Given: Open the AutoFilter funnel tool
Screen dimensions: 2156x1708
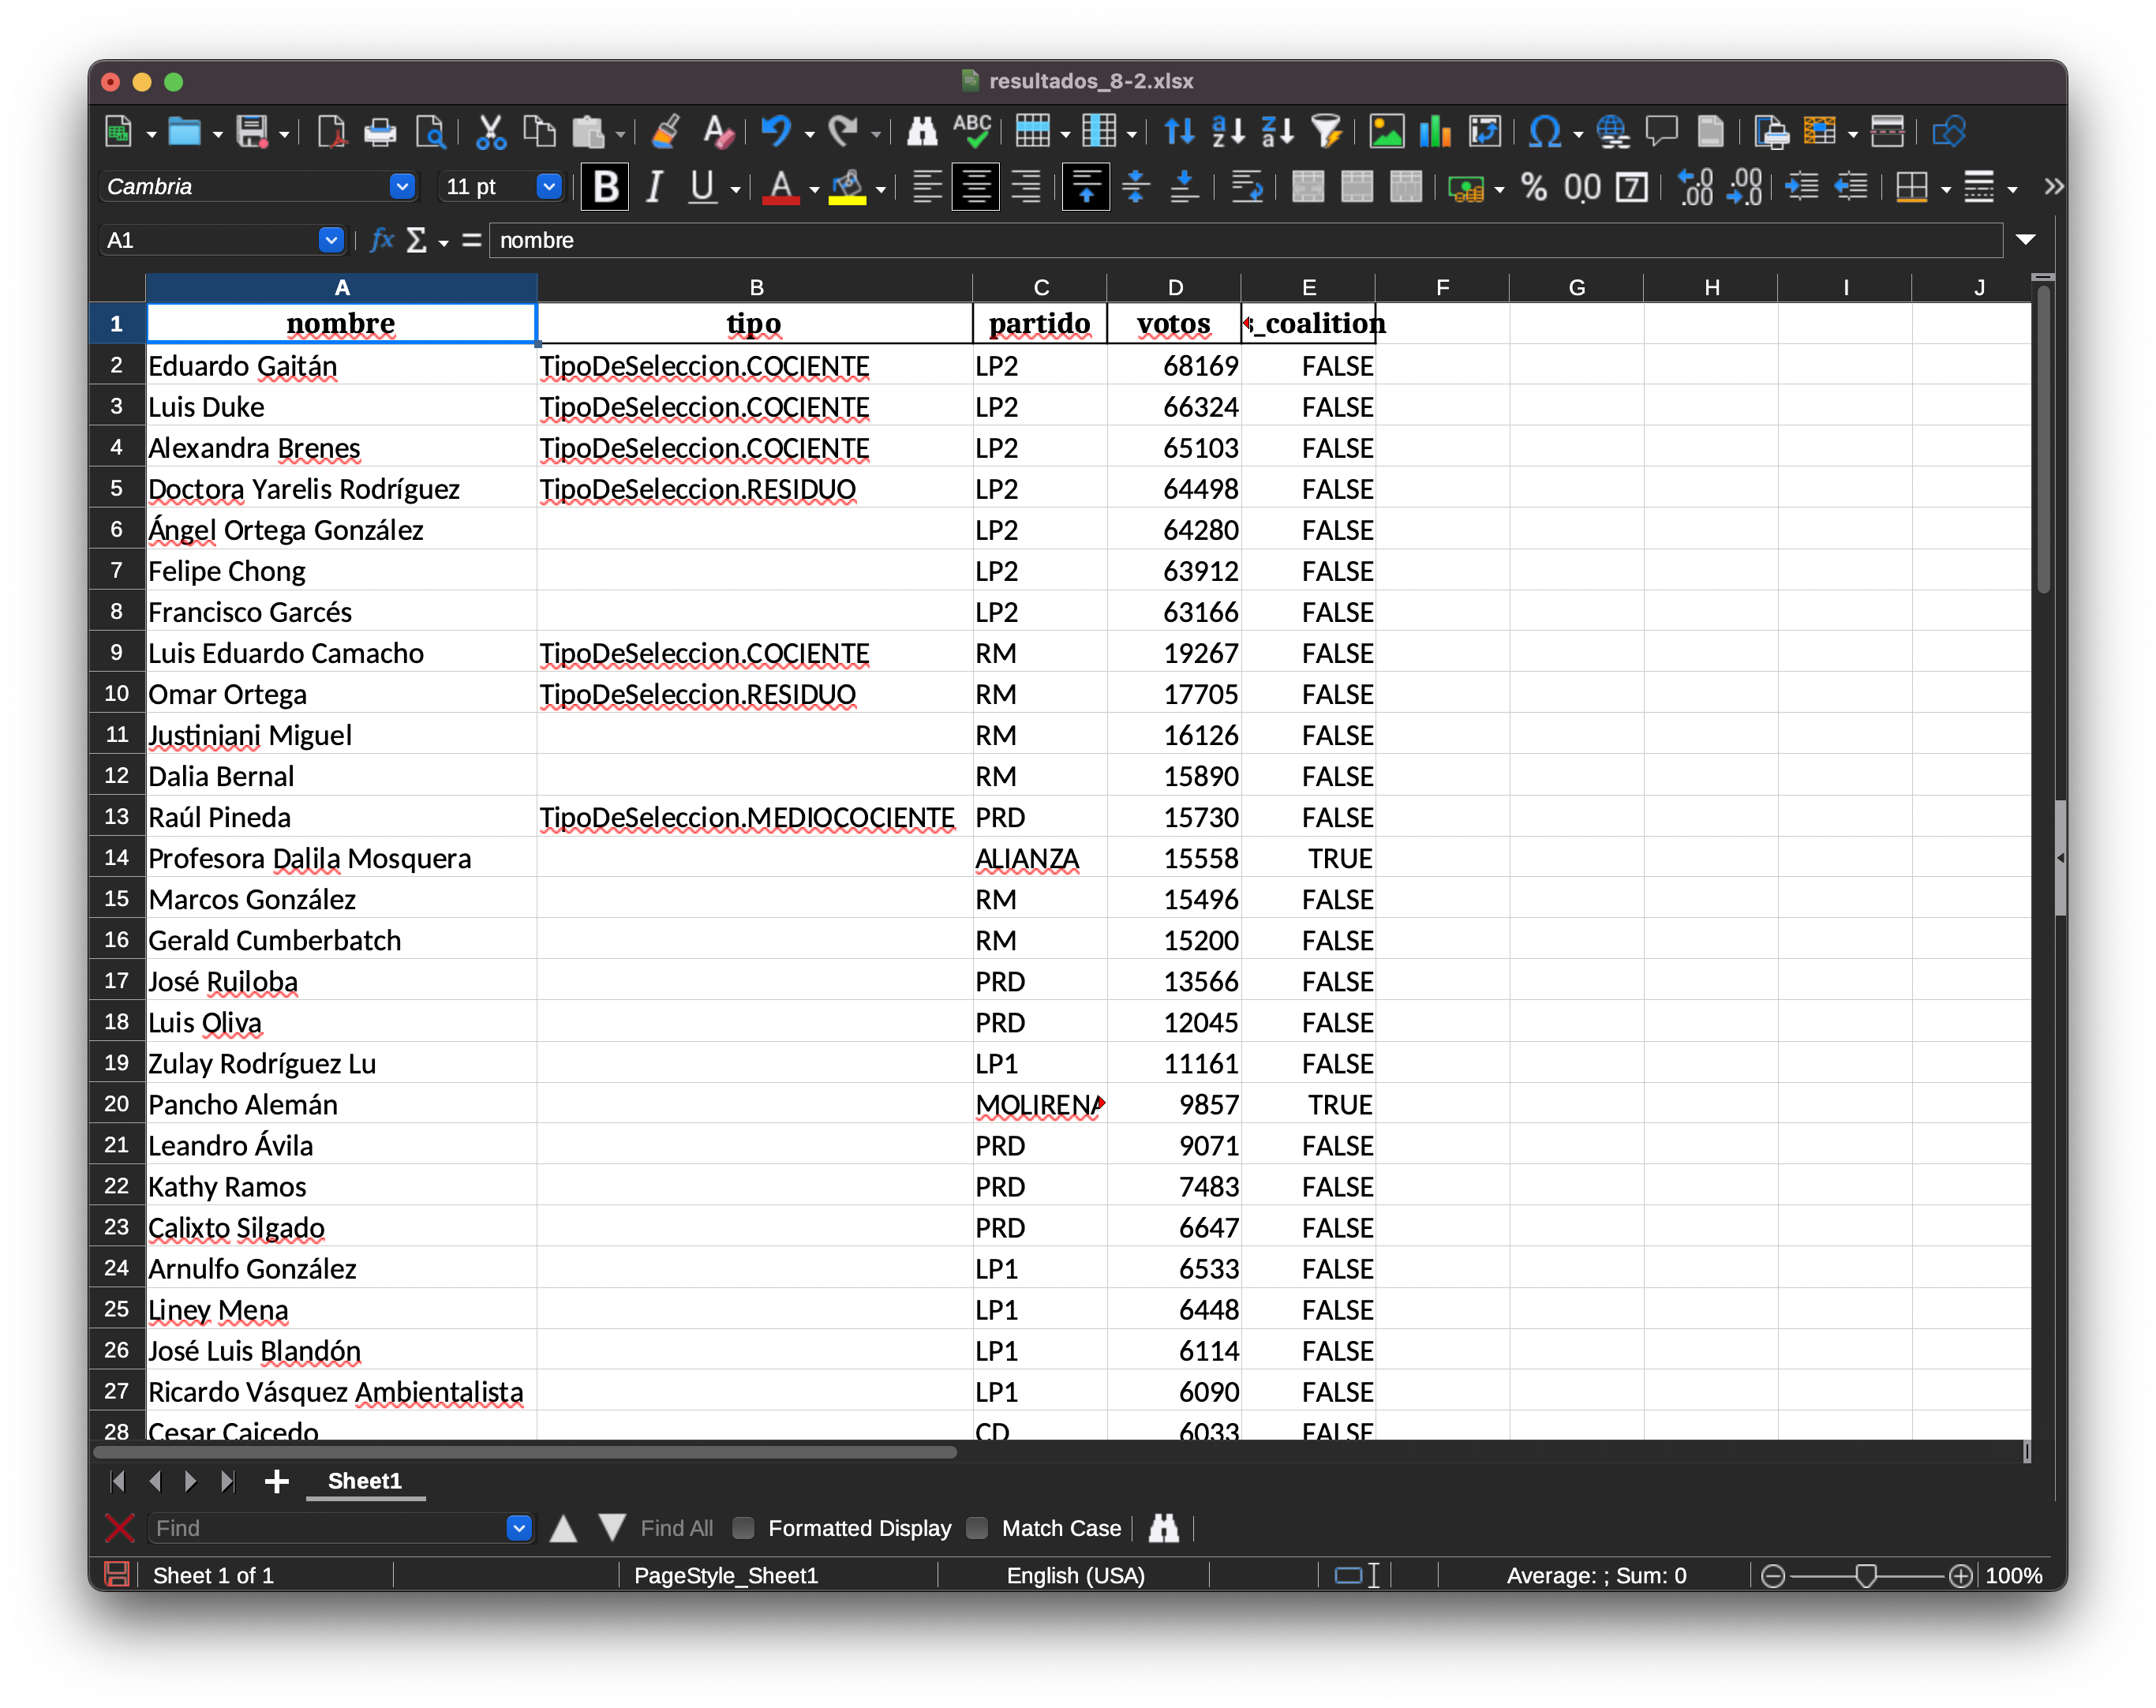Looking at the screenshot, I should tap(1326, 132).
